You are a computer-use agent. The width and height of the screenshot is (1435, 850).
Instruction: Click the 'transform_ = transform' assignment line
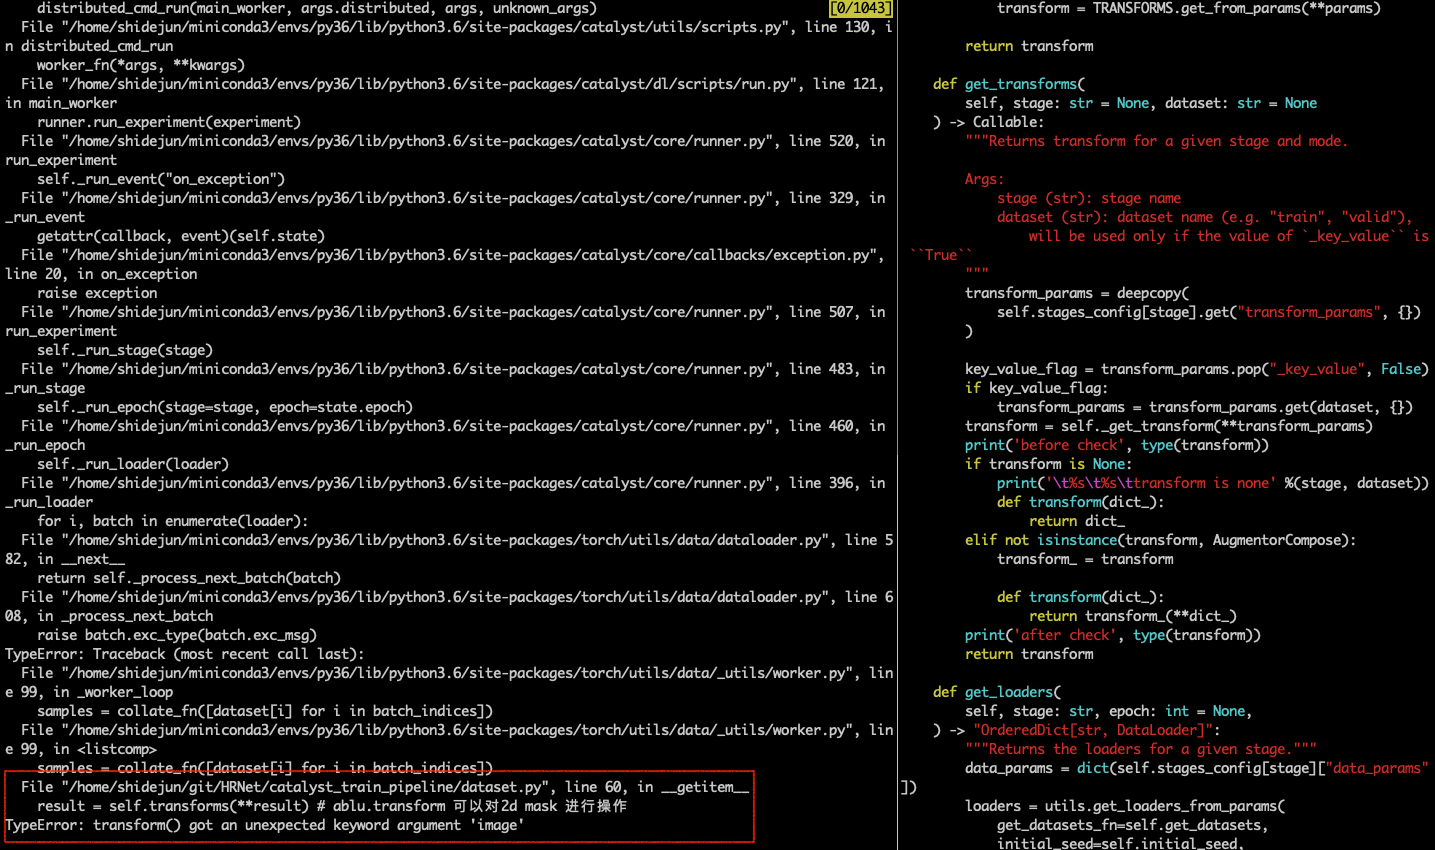1085,559
